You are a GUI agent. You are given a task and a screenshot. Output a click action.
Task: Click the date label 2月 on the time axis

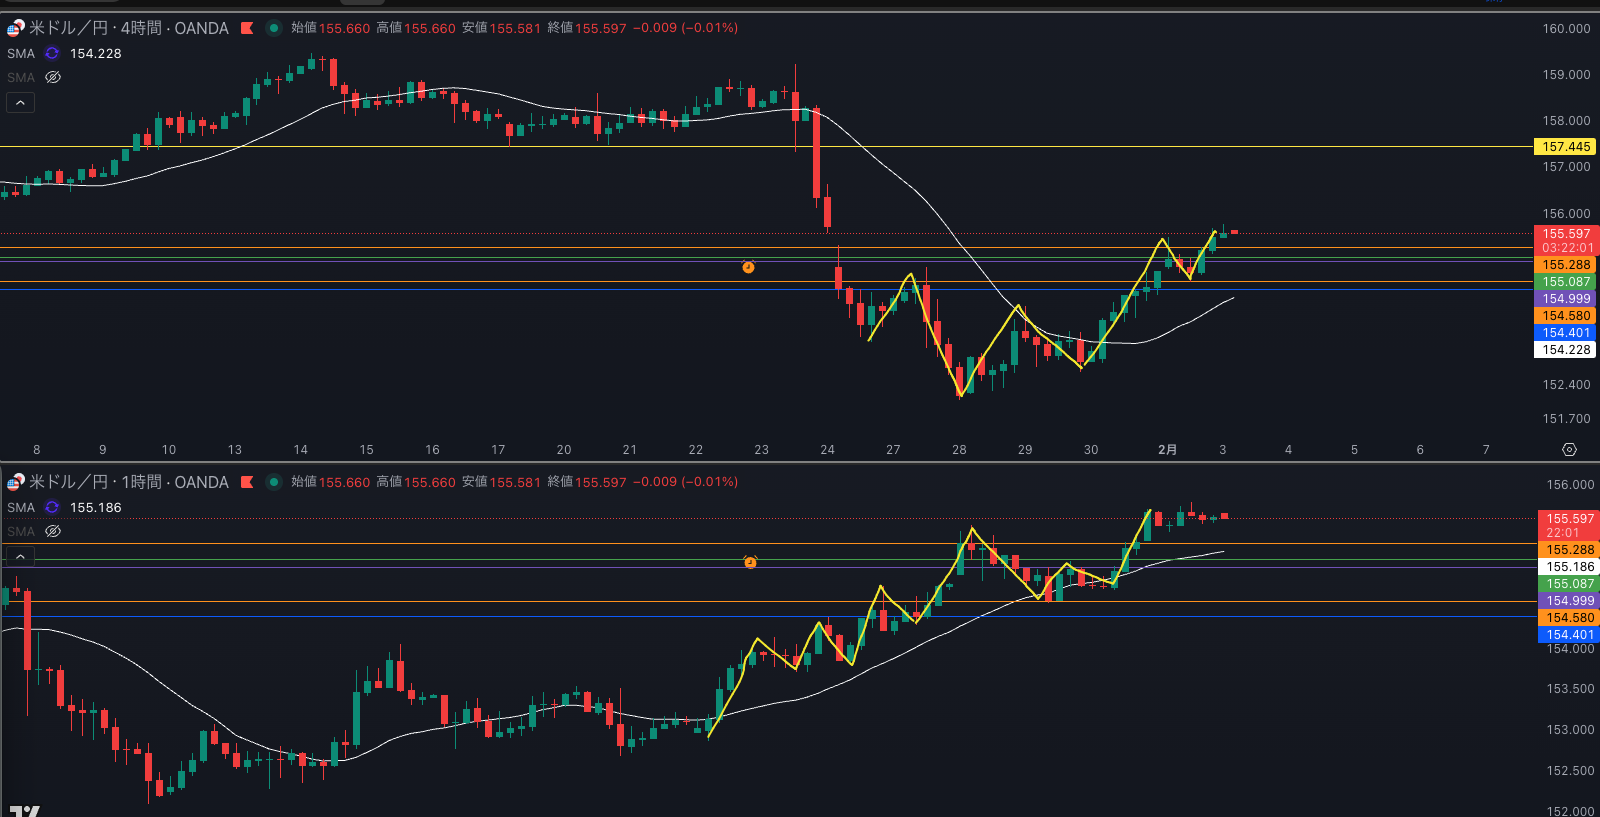coord(1167,450)
